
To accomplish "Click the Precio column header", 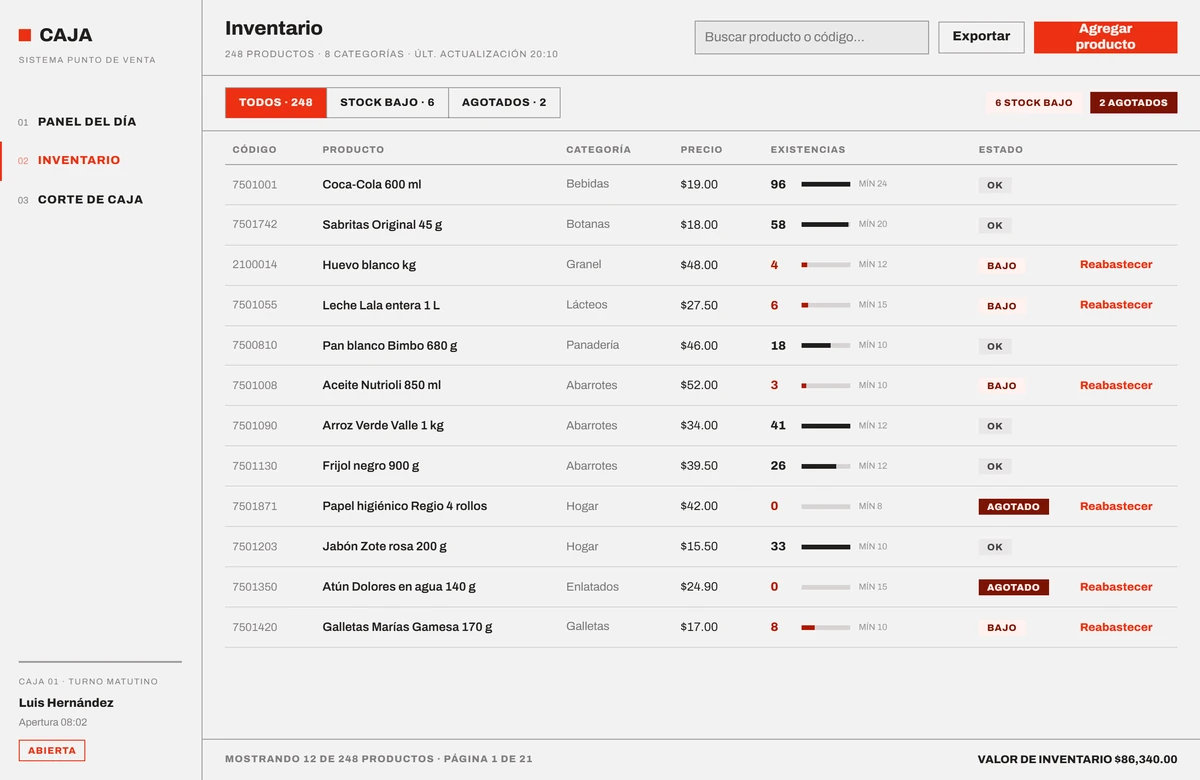I will (x=701, y=150).
